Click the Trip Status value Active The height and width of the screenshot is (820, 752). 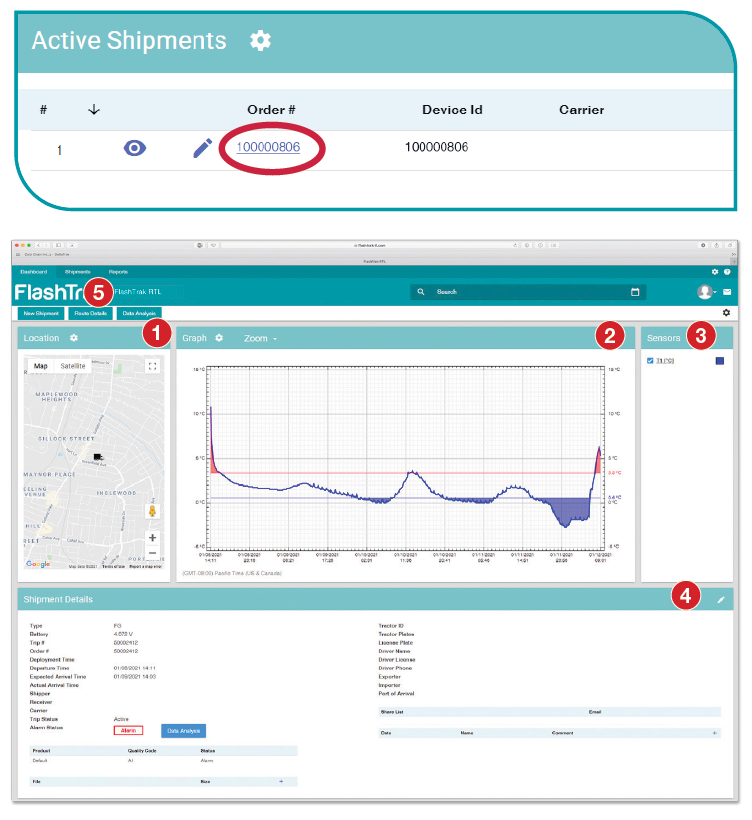click(x=121, y=719)
